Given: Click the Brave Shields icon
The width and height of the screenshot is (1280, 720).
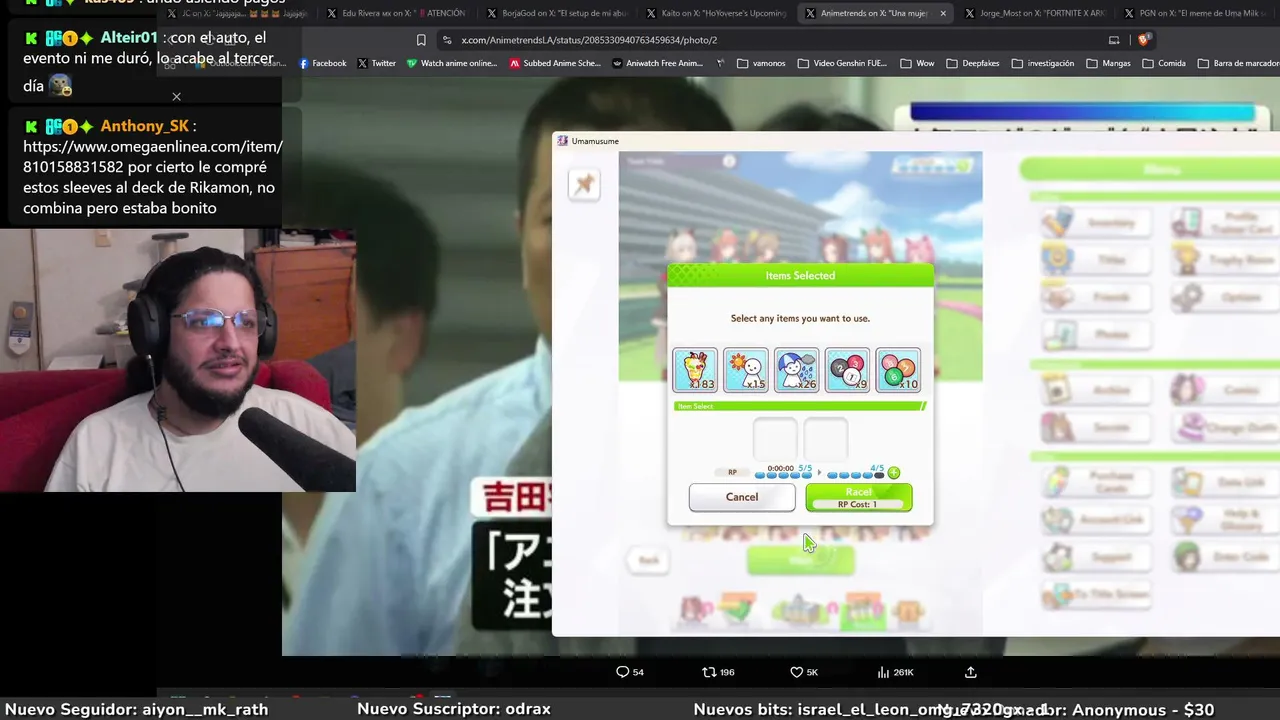Looking at the screenshot, I should point(1145,40).
